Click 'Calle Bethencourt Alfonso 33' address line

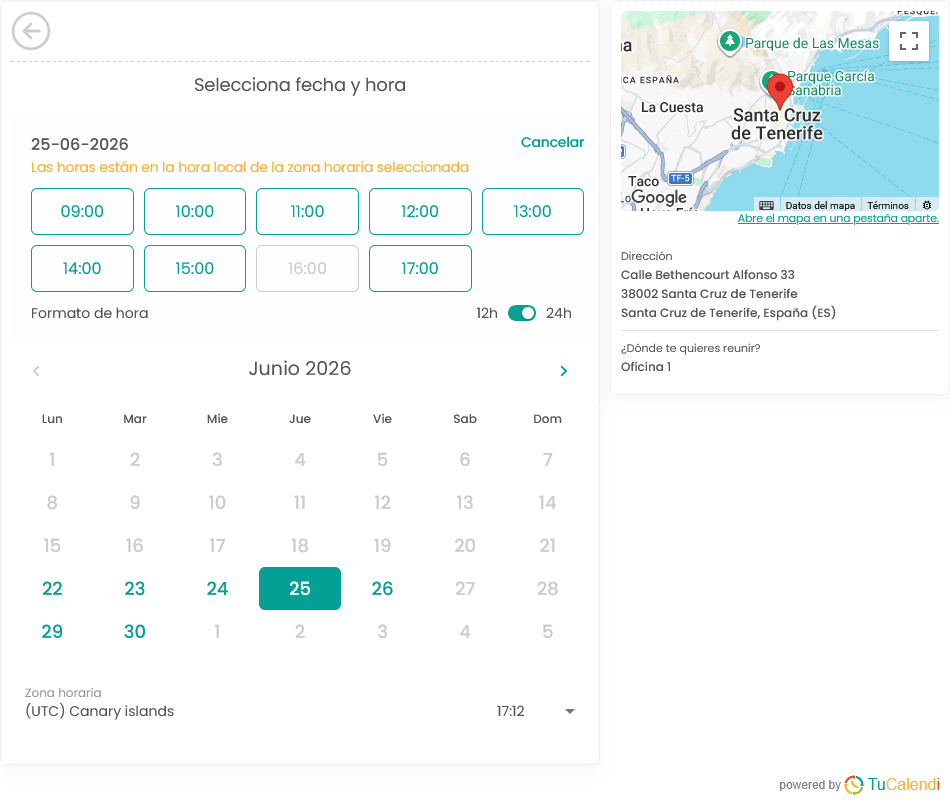tap(708, 275)
